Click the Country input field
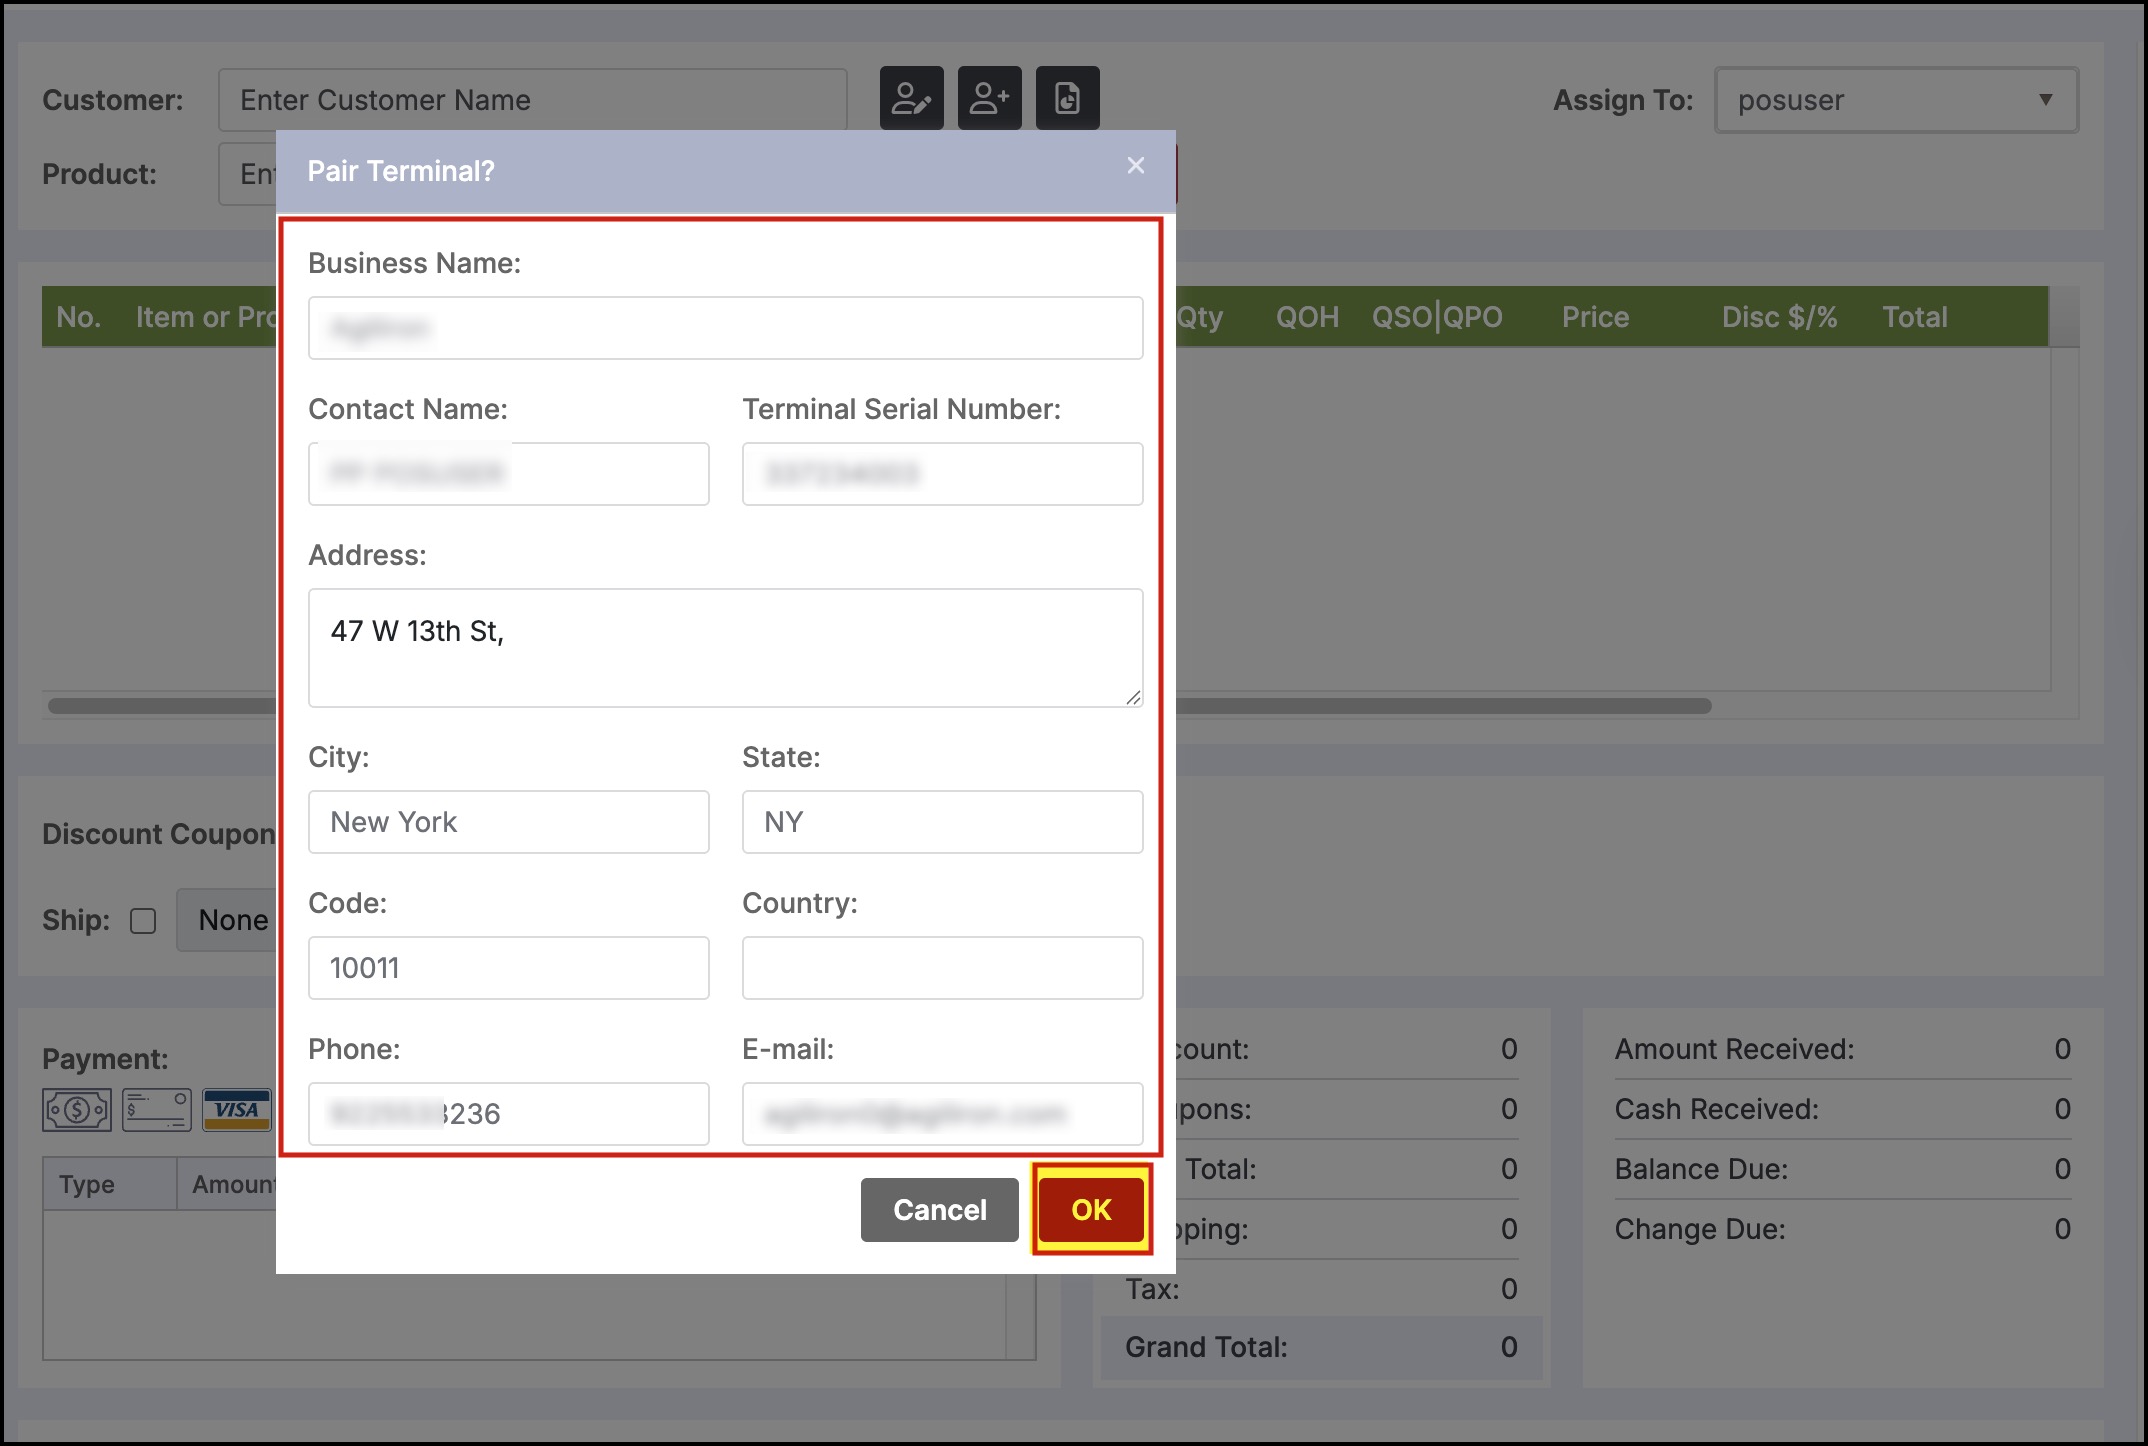 click(x=942, y=968)
